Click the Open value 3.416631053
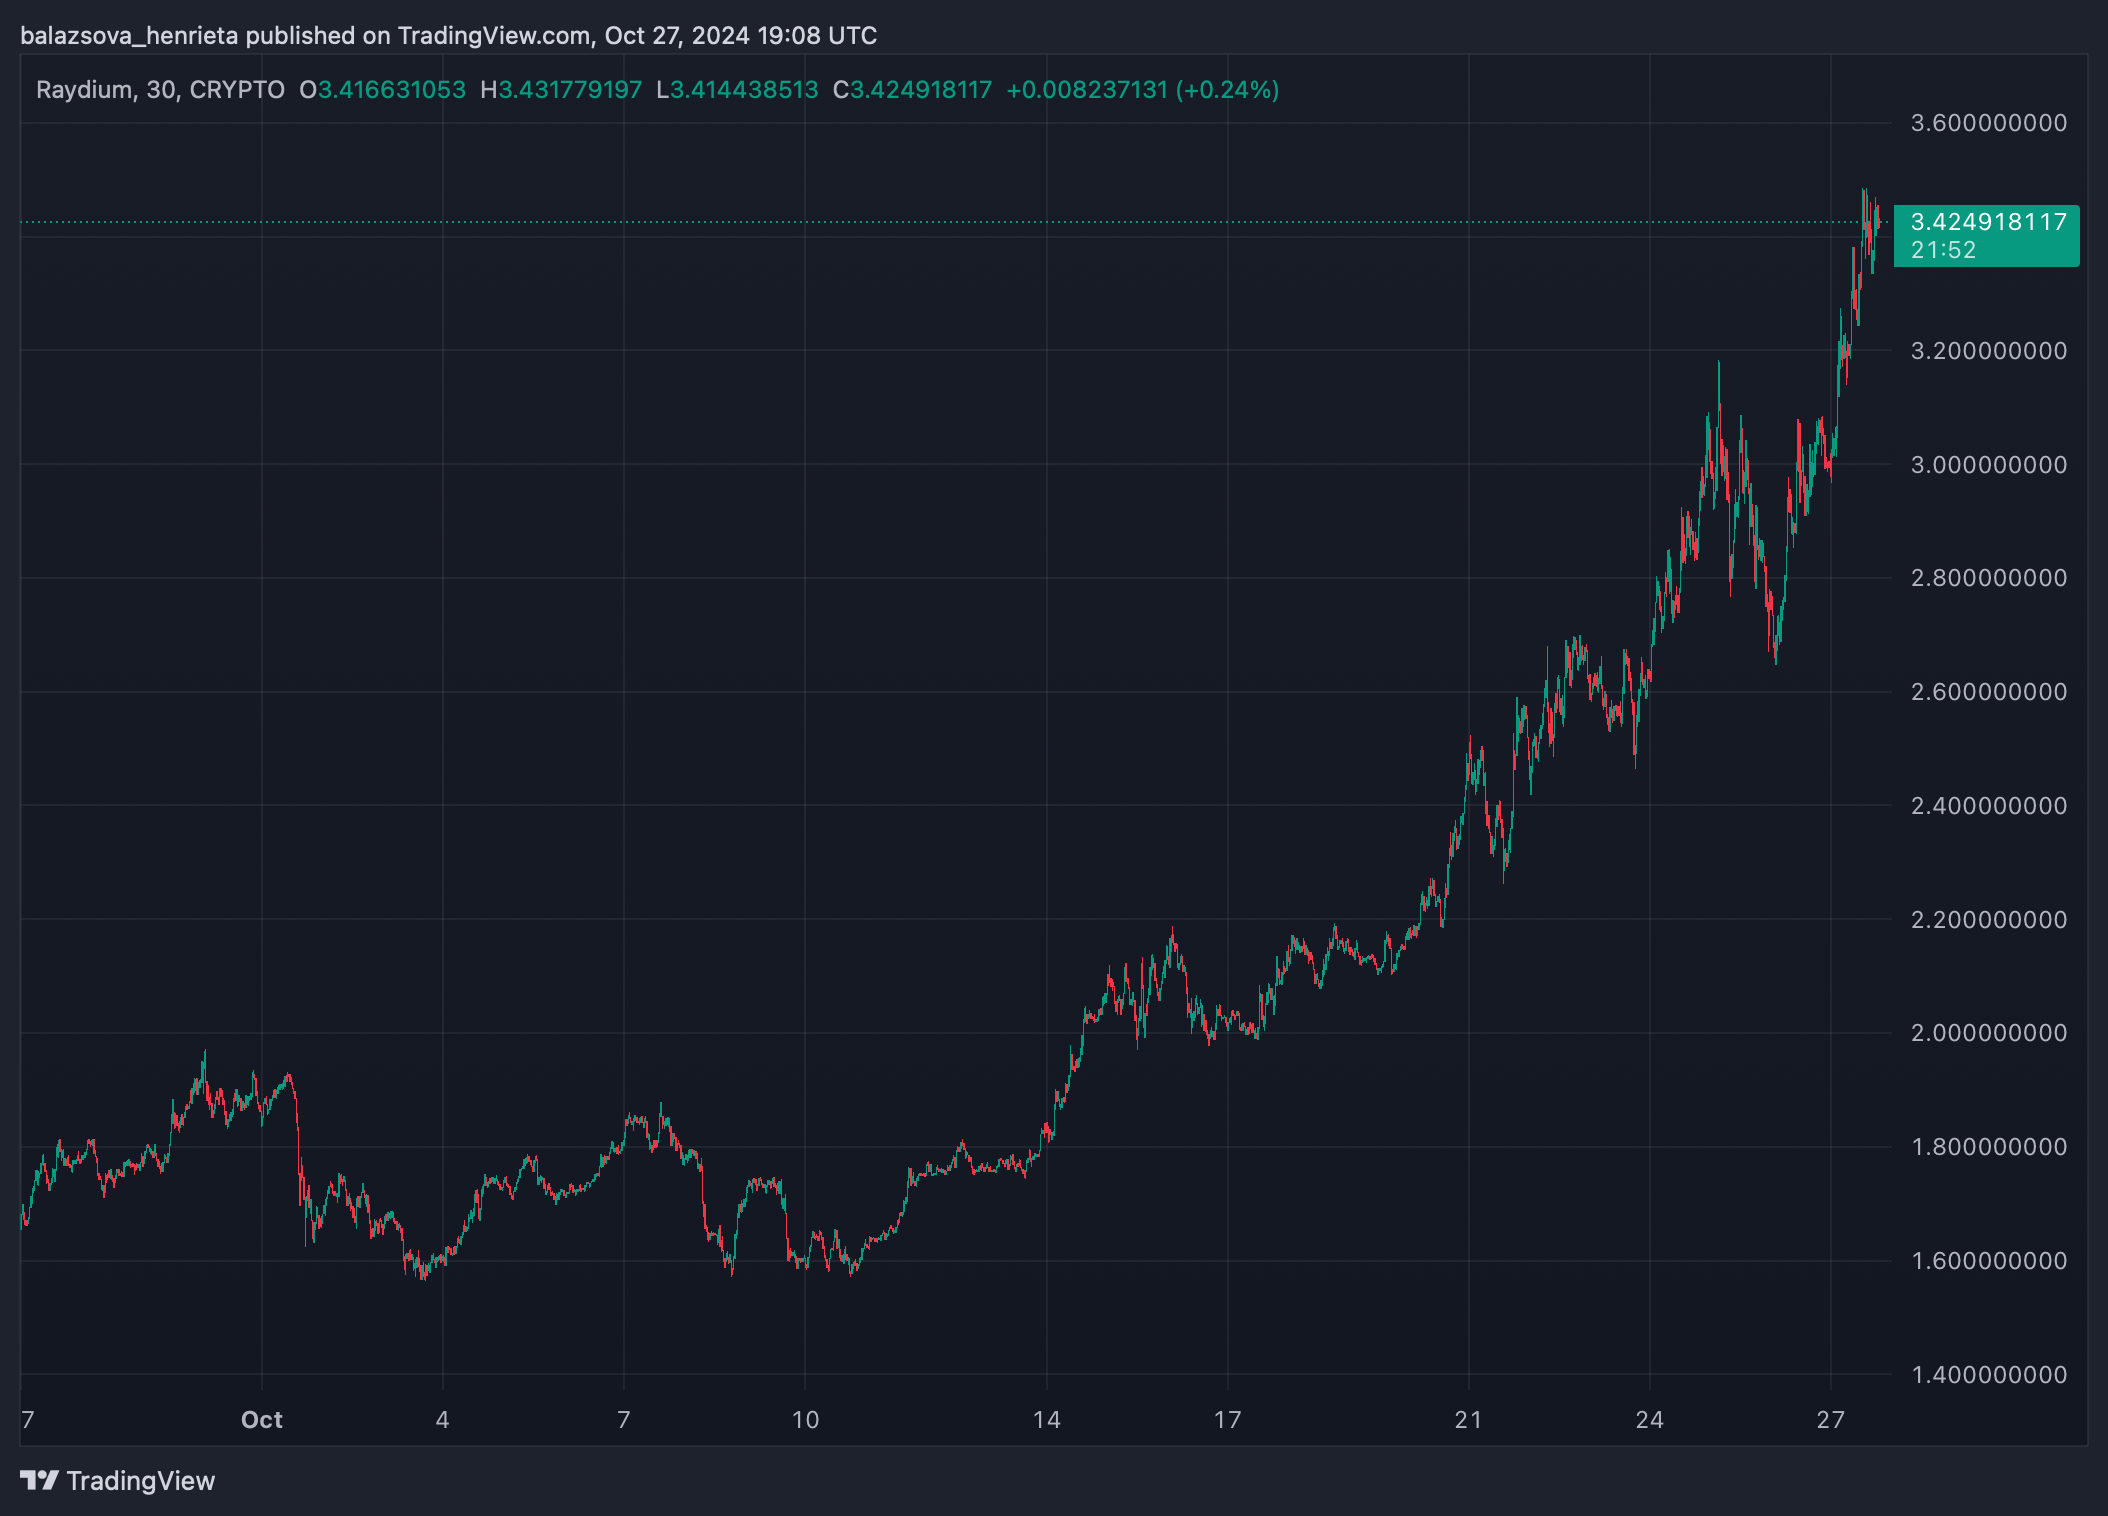 point(391,90)
